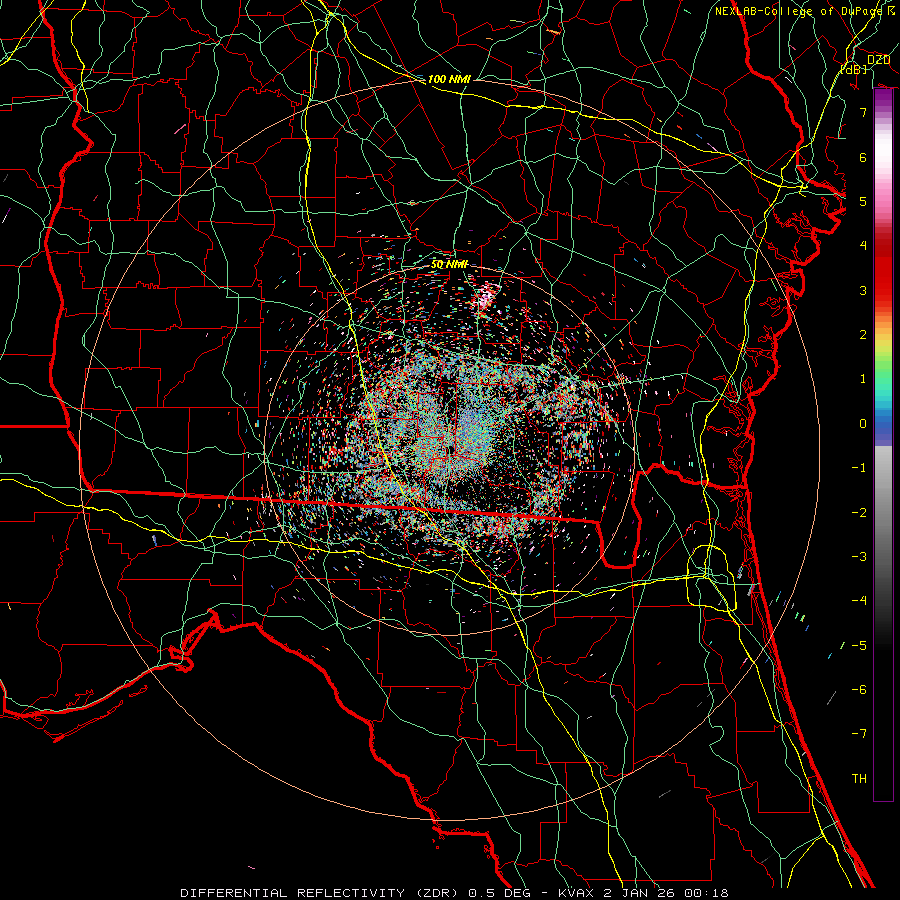This screenshot has height=900, width=900.
Task: Click the 0 value on color scale
Action: tap(863, 424)
